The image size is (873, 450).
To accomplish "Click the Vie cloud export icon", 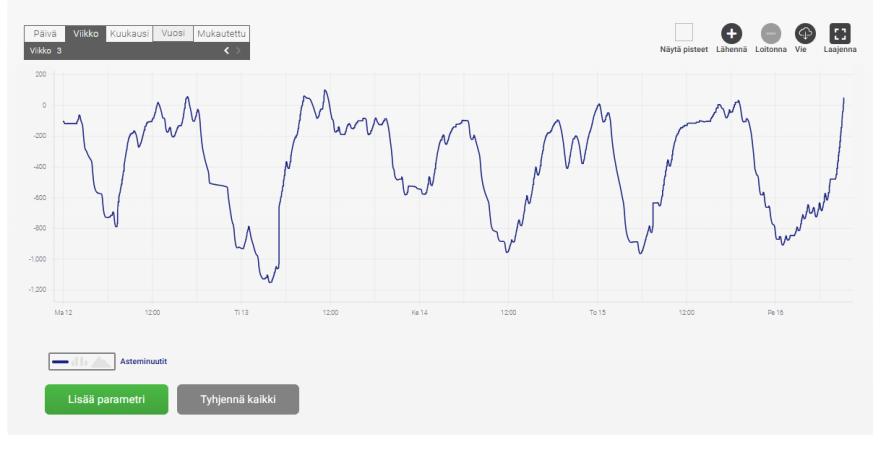I will point(805,33).
